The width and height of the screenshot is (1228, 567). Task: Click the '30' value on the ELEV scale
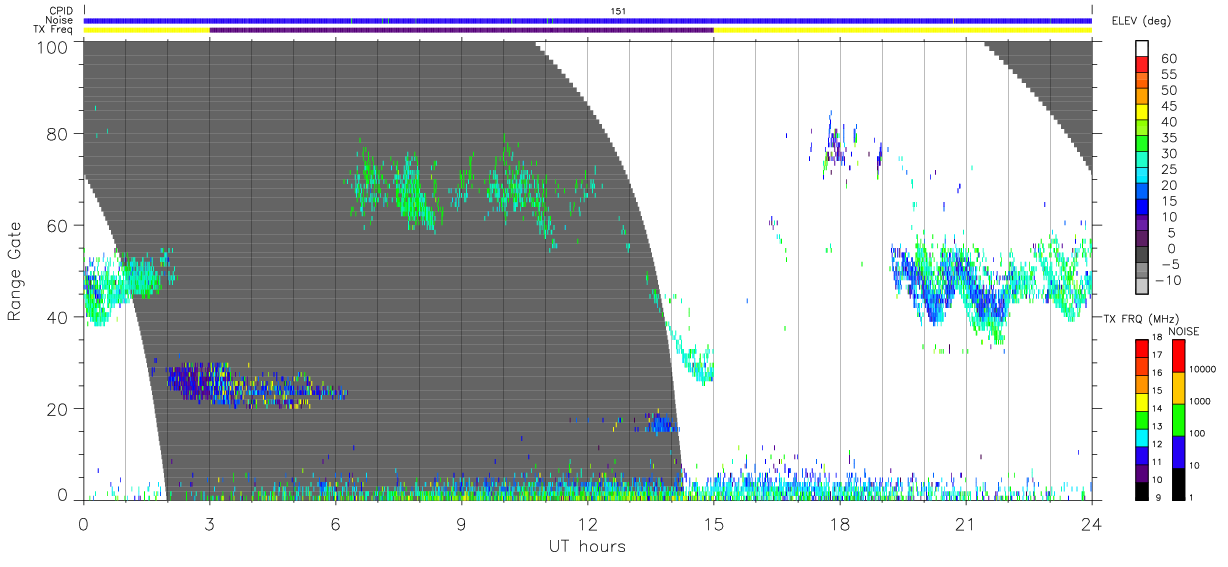1167,153
